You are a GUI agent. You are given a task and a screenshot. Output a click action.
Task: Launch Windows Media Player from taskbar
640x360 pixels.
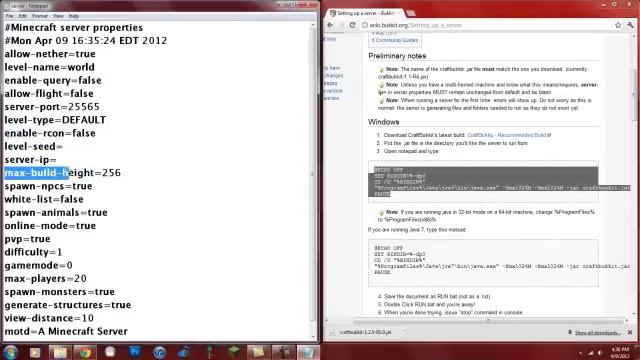click(35, 352)
